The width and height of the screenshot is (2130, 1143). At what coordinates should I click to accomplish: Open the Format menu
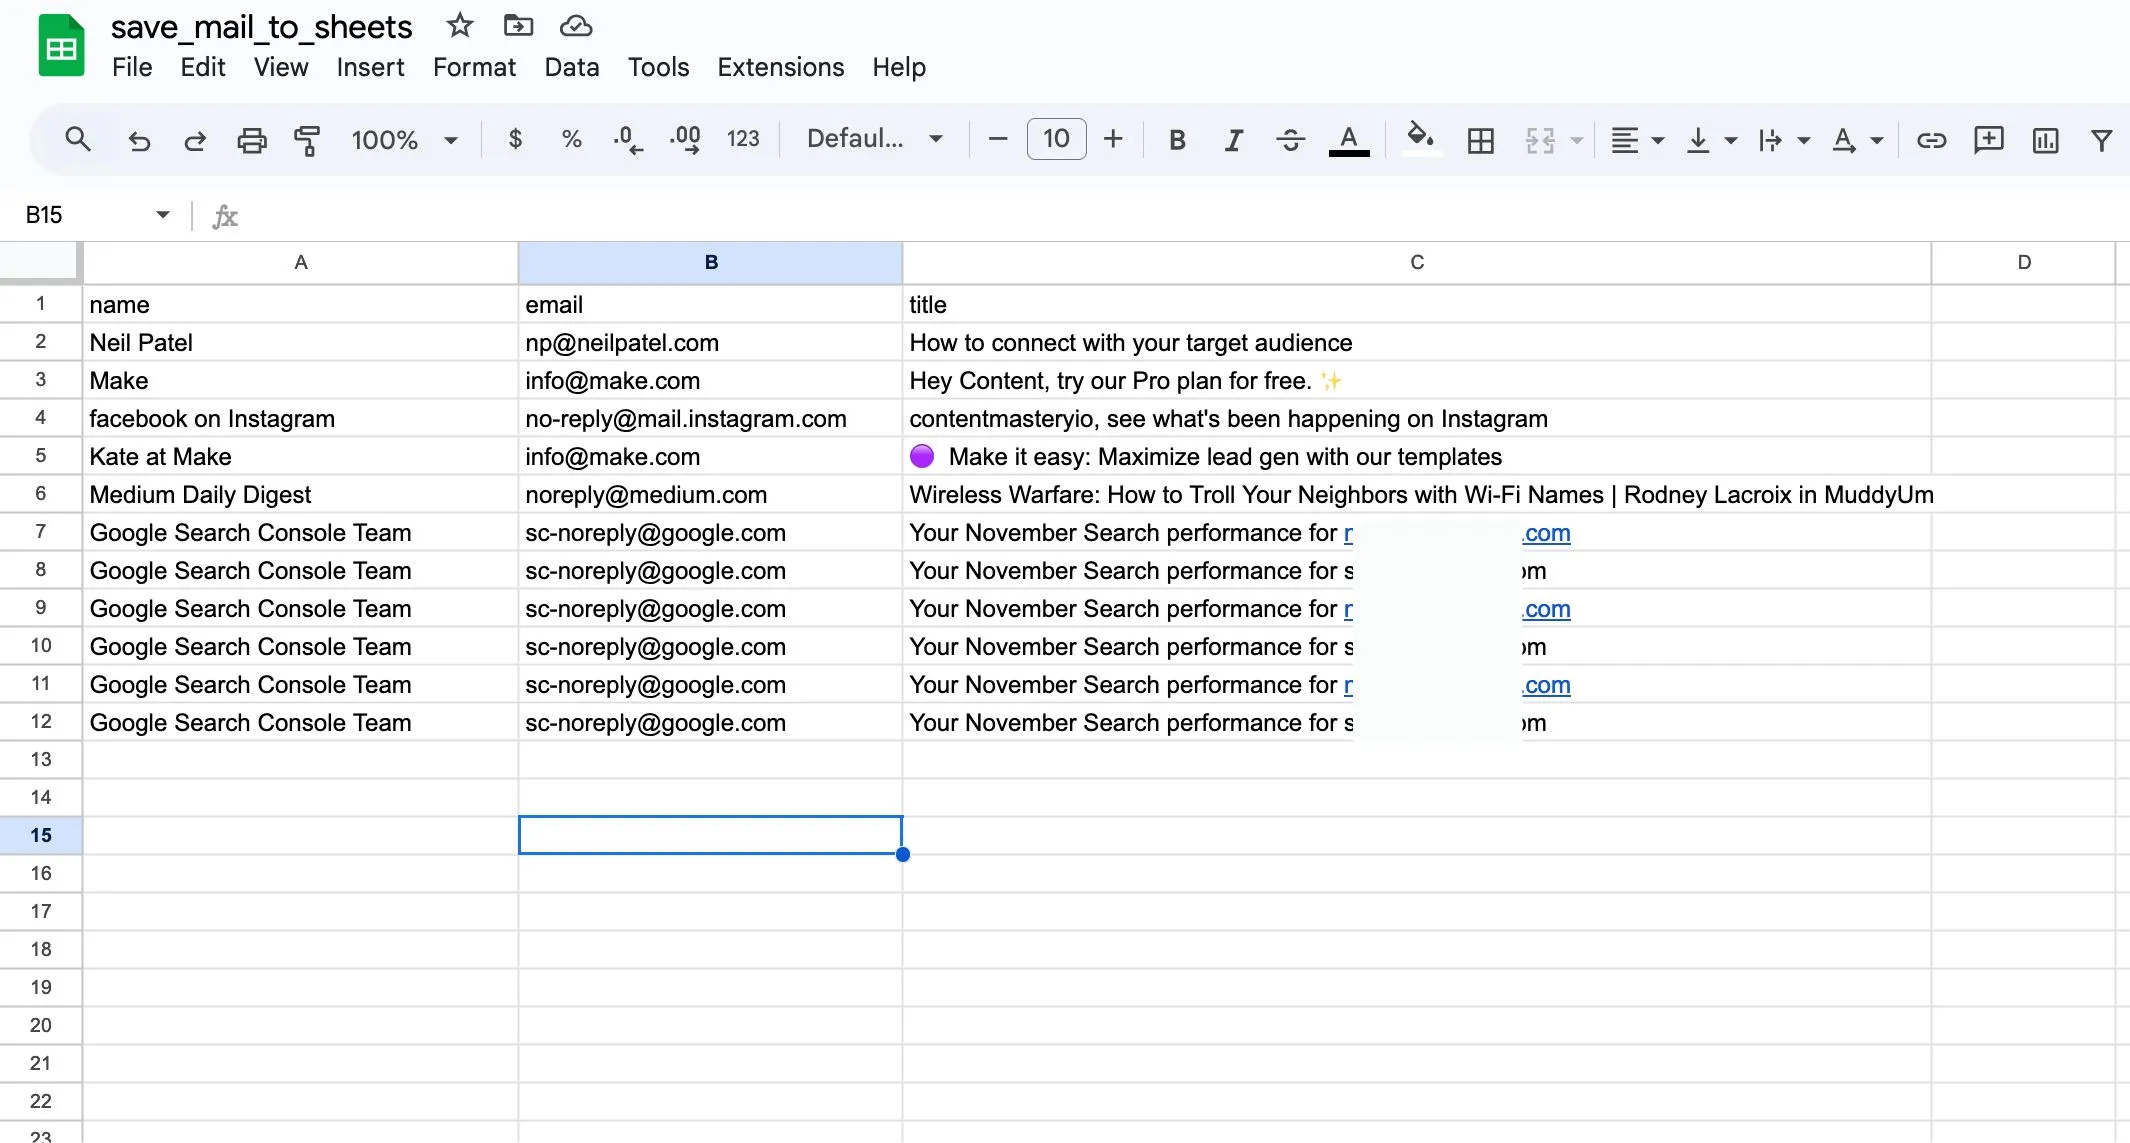click(x=474, y=67)
